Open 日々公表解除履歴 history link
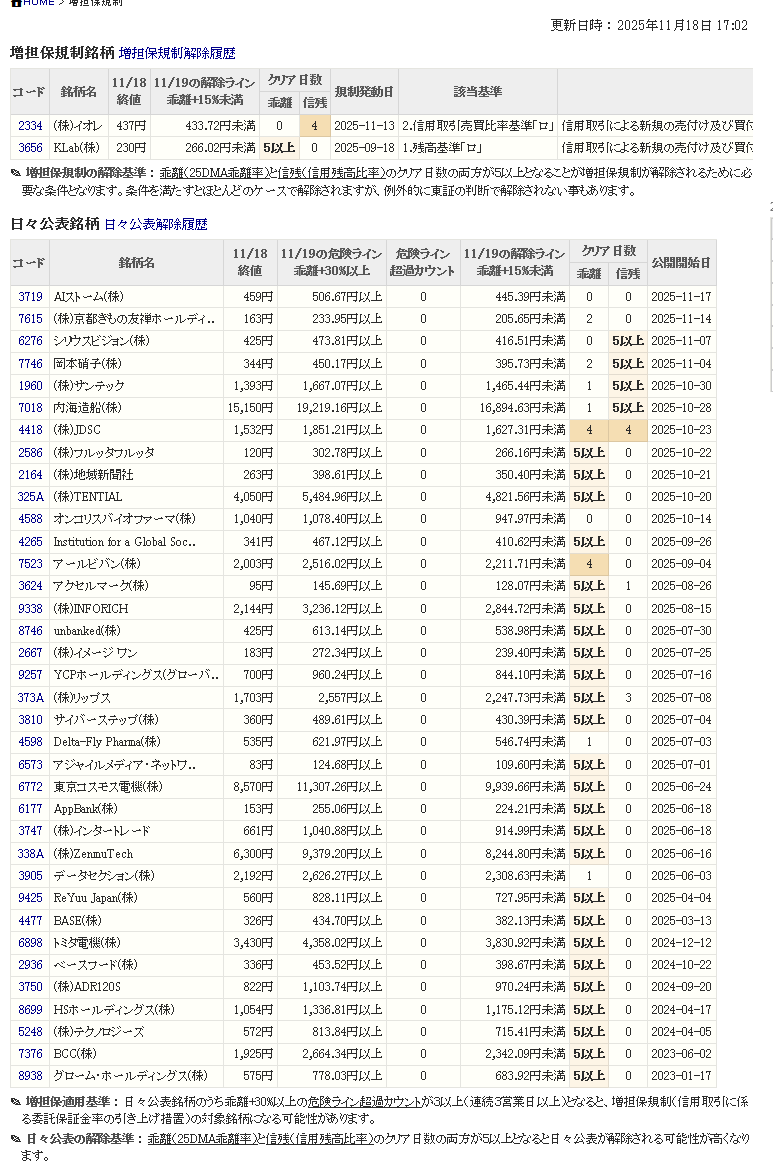Screen dimensions: 773x1173 pos(155,225)
